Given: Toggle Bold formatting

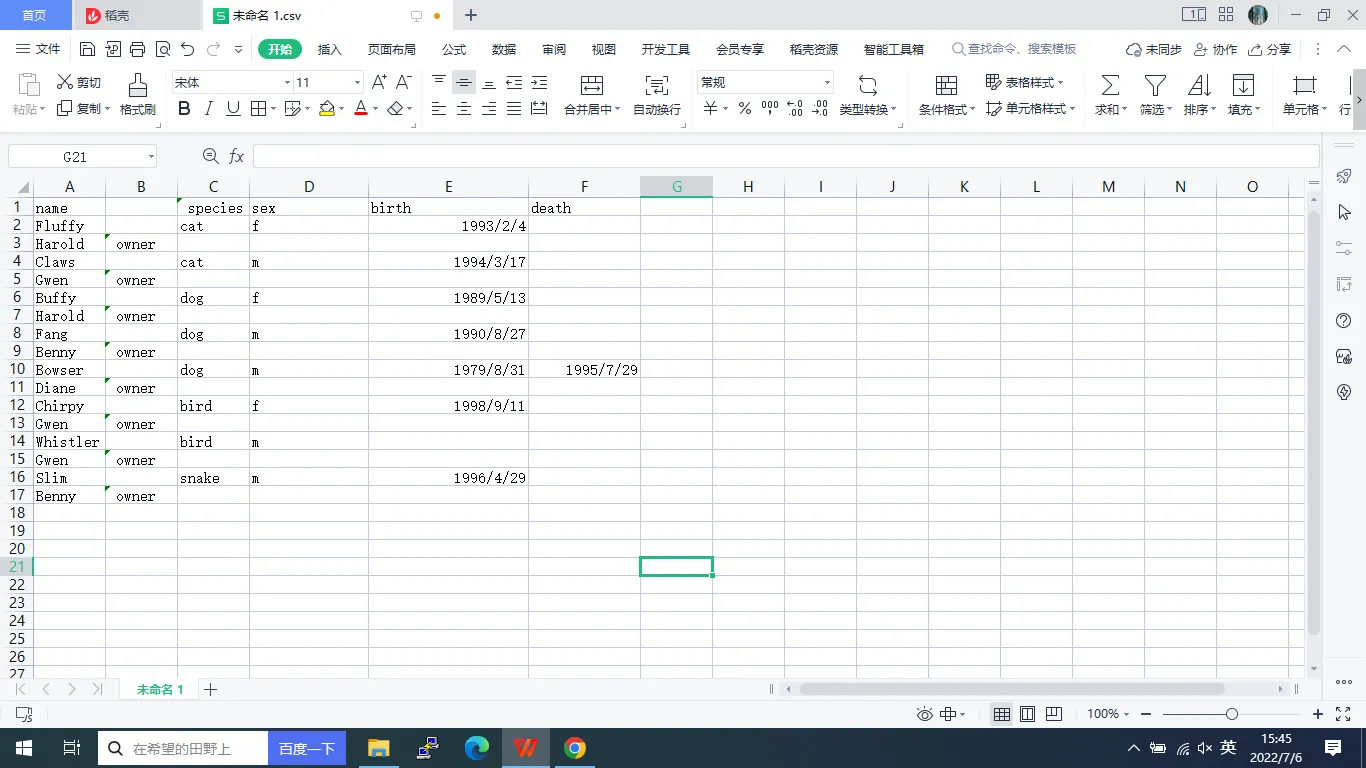Looking at the screenshot, I should [184, 109].
